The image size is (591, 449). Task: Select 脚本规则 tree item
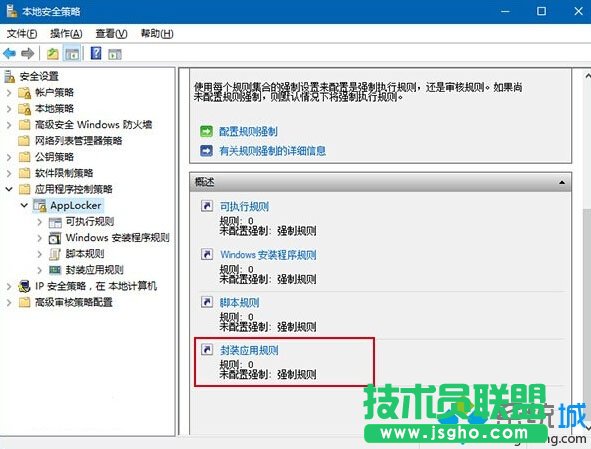[x=85, y=254]
